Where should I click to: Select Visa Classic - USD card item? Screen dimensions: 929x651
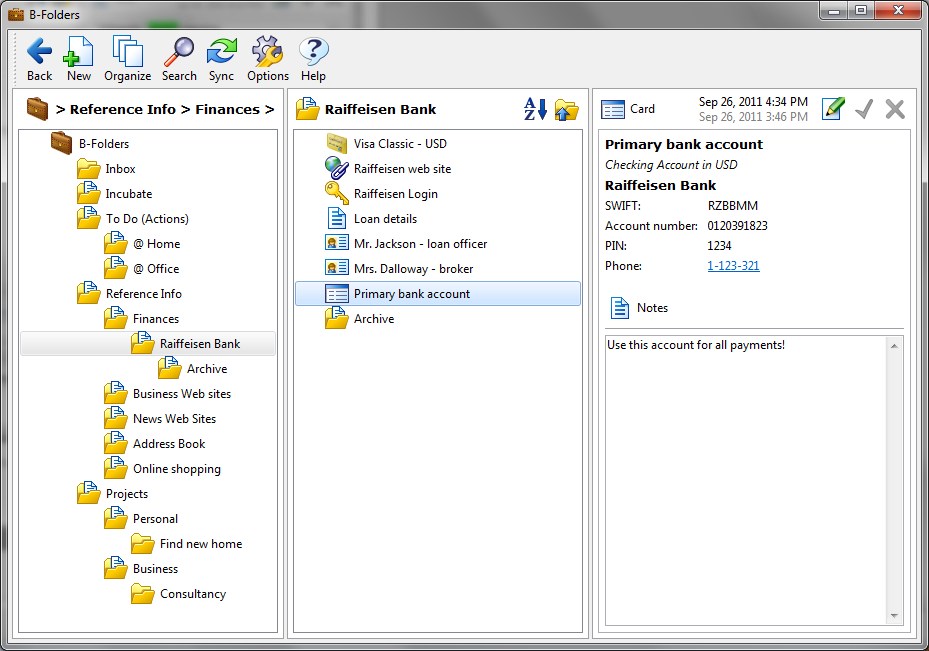coord(438,144)
